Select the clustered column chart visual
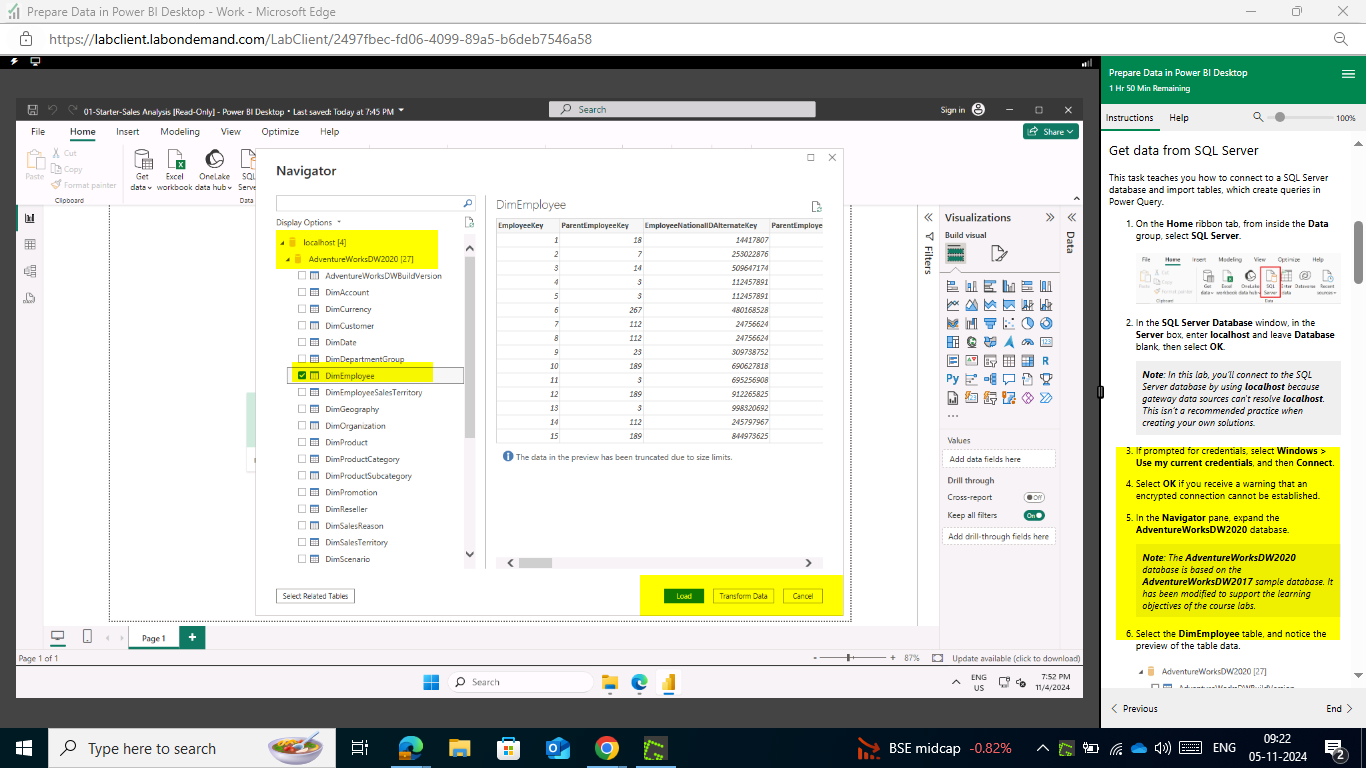 click(1009, 286)
